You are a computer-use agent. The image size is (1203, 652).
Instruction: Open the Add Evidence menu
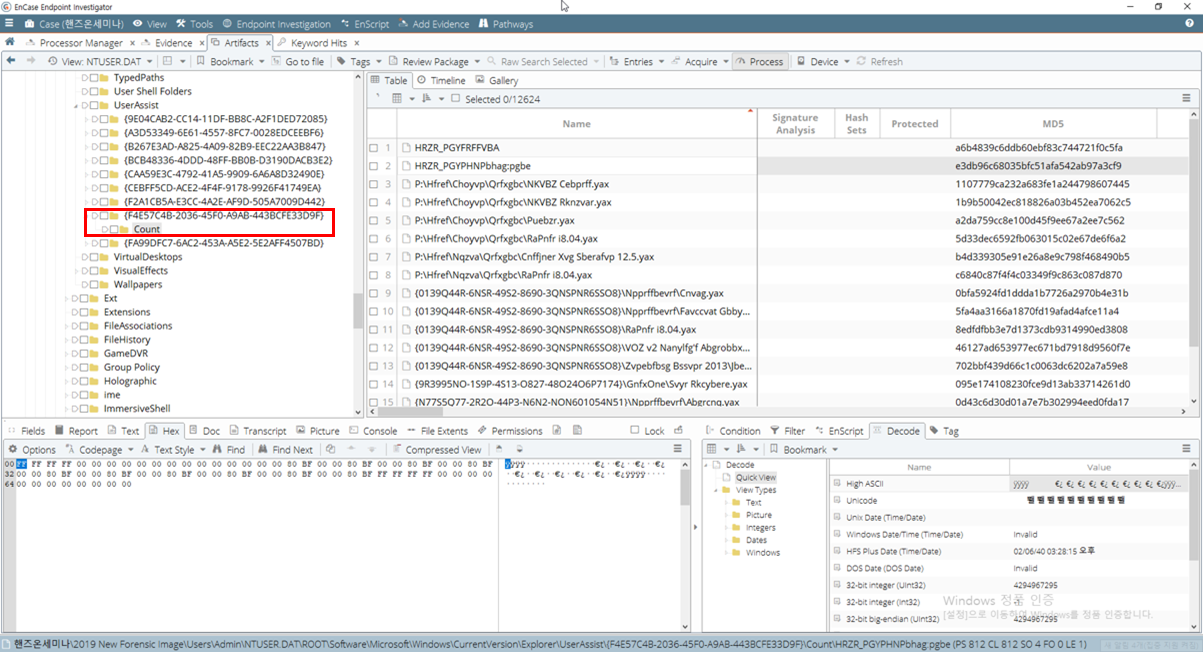point(433,23)
